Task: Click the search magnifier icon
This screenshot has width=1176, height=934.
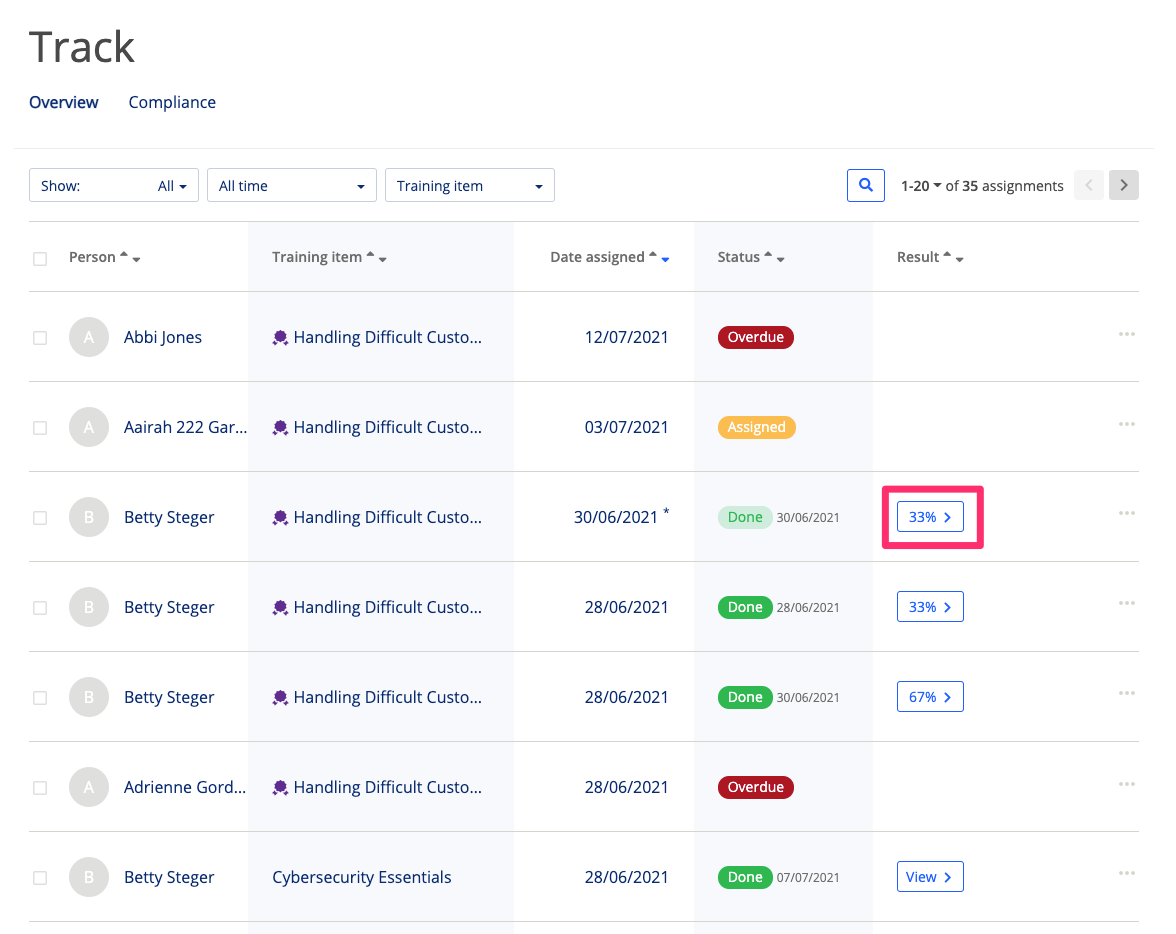Action: click(x=866, y=185)
